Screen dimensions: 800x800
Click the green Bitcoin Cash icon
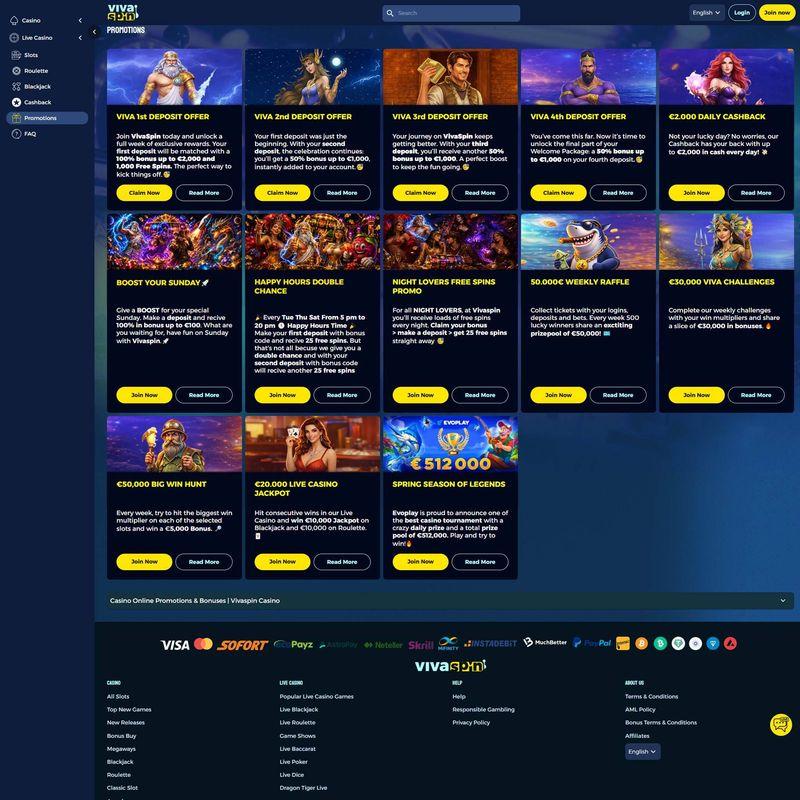coord(660,643)
